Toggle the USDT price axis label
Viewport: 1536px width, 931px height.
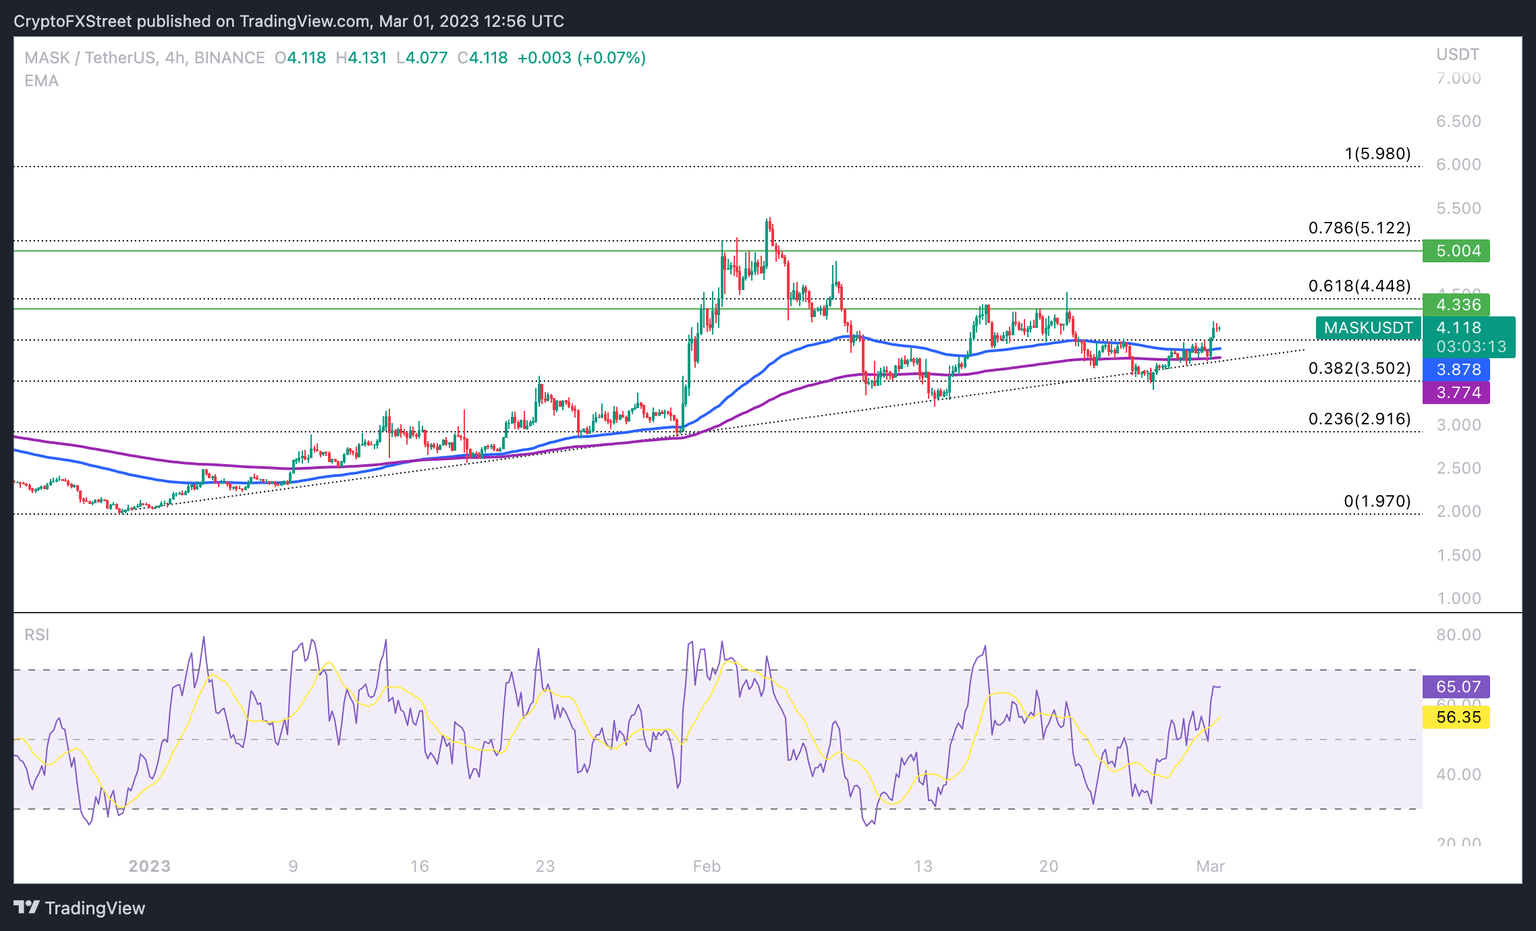tap(1457, 54)
